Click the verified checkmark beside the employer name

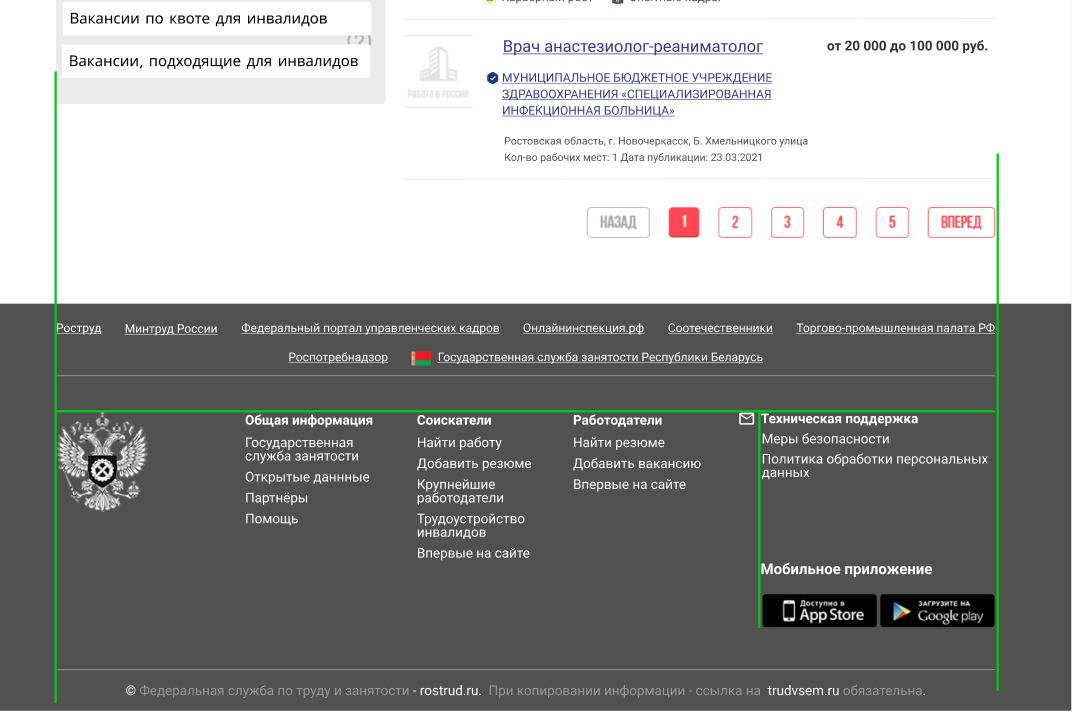tap(491, 77)
